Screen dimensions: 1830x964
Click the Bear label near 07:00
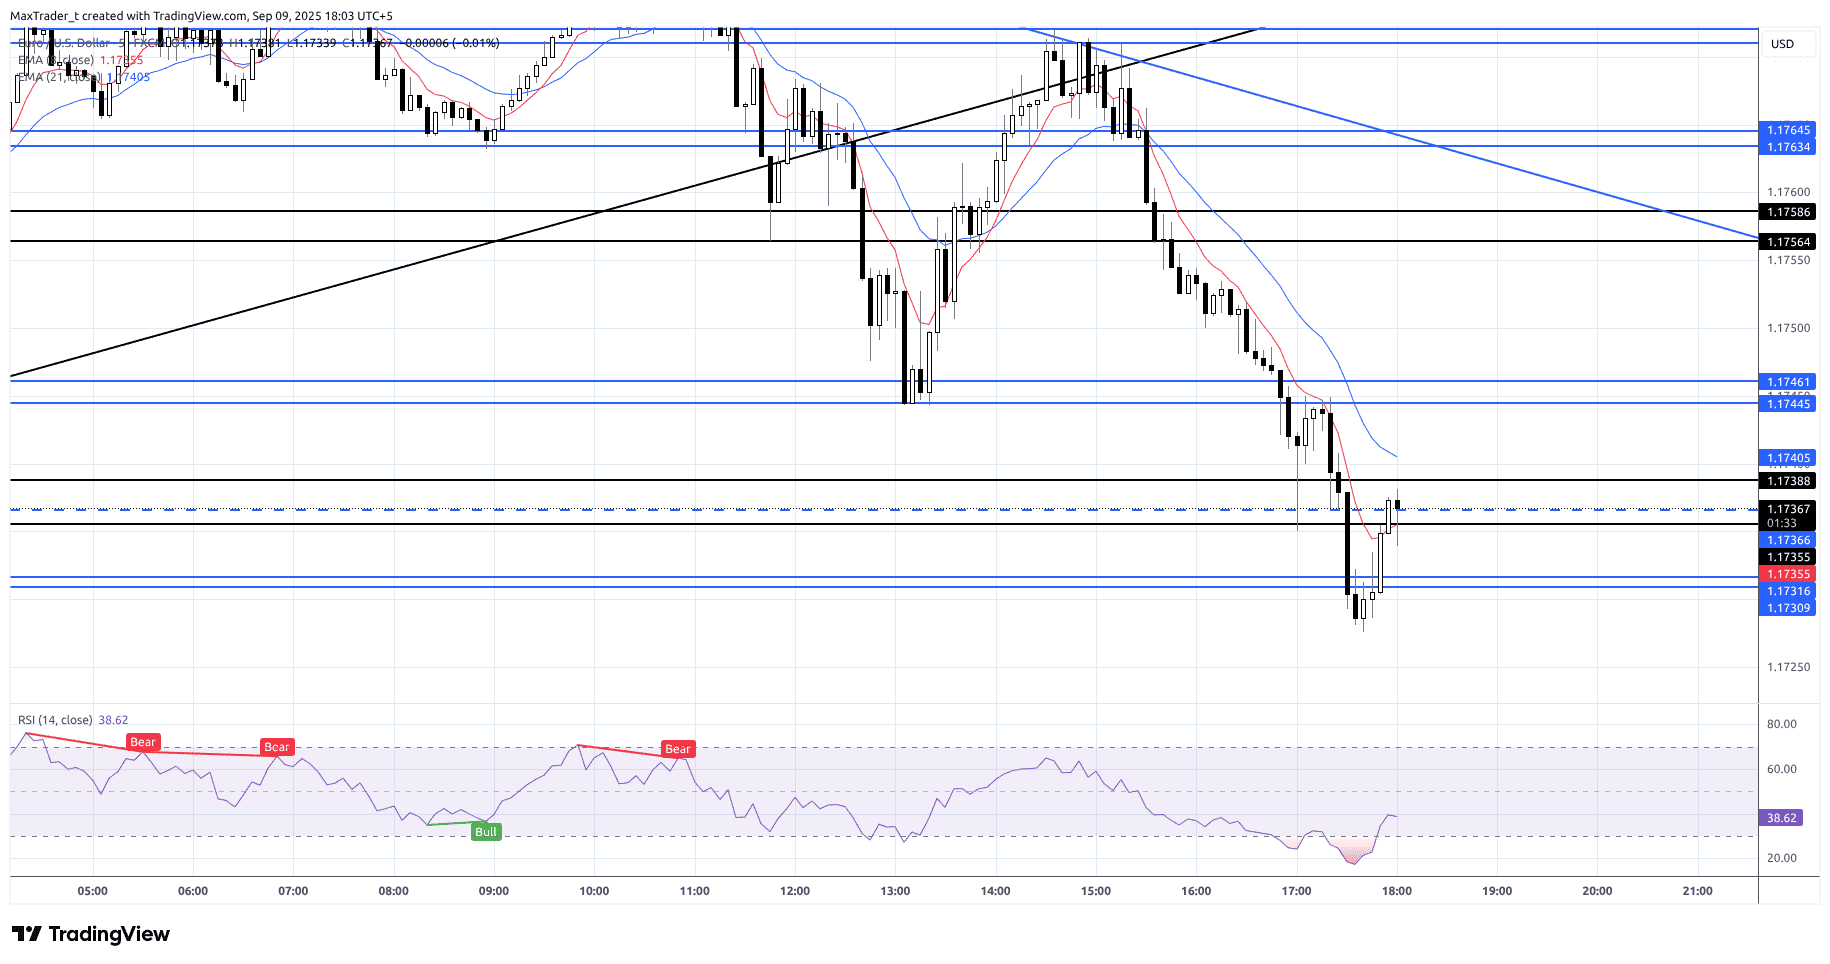pos(276,747)
